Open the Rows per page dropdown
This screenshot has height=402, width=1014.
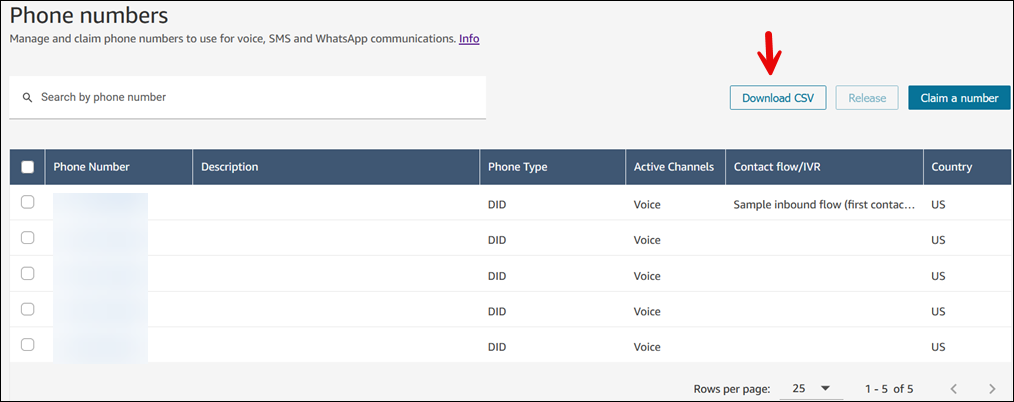810,388
